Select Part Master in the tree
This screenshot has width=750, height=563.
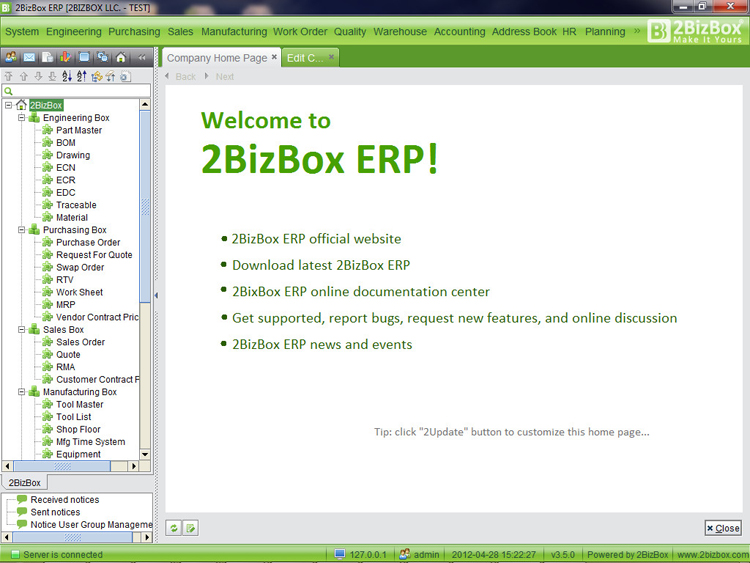[79, 130]
